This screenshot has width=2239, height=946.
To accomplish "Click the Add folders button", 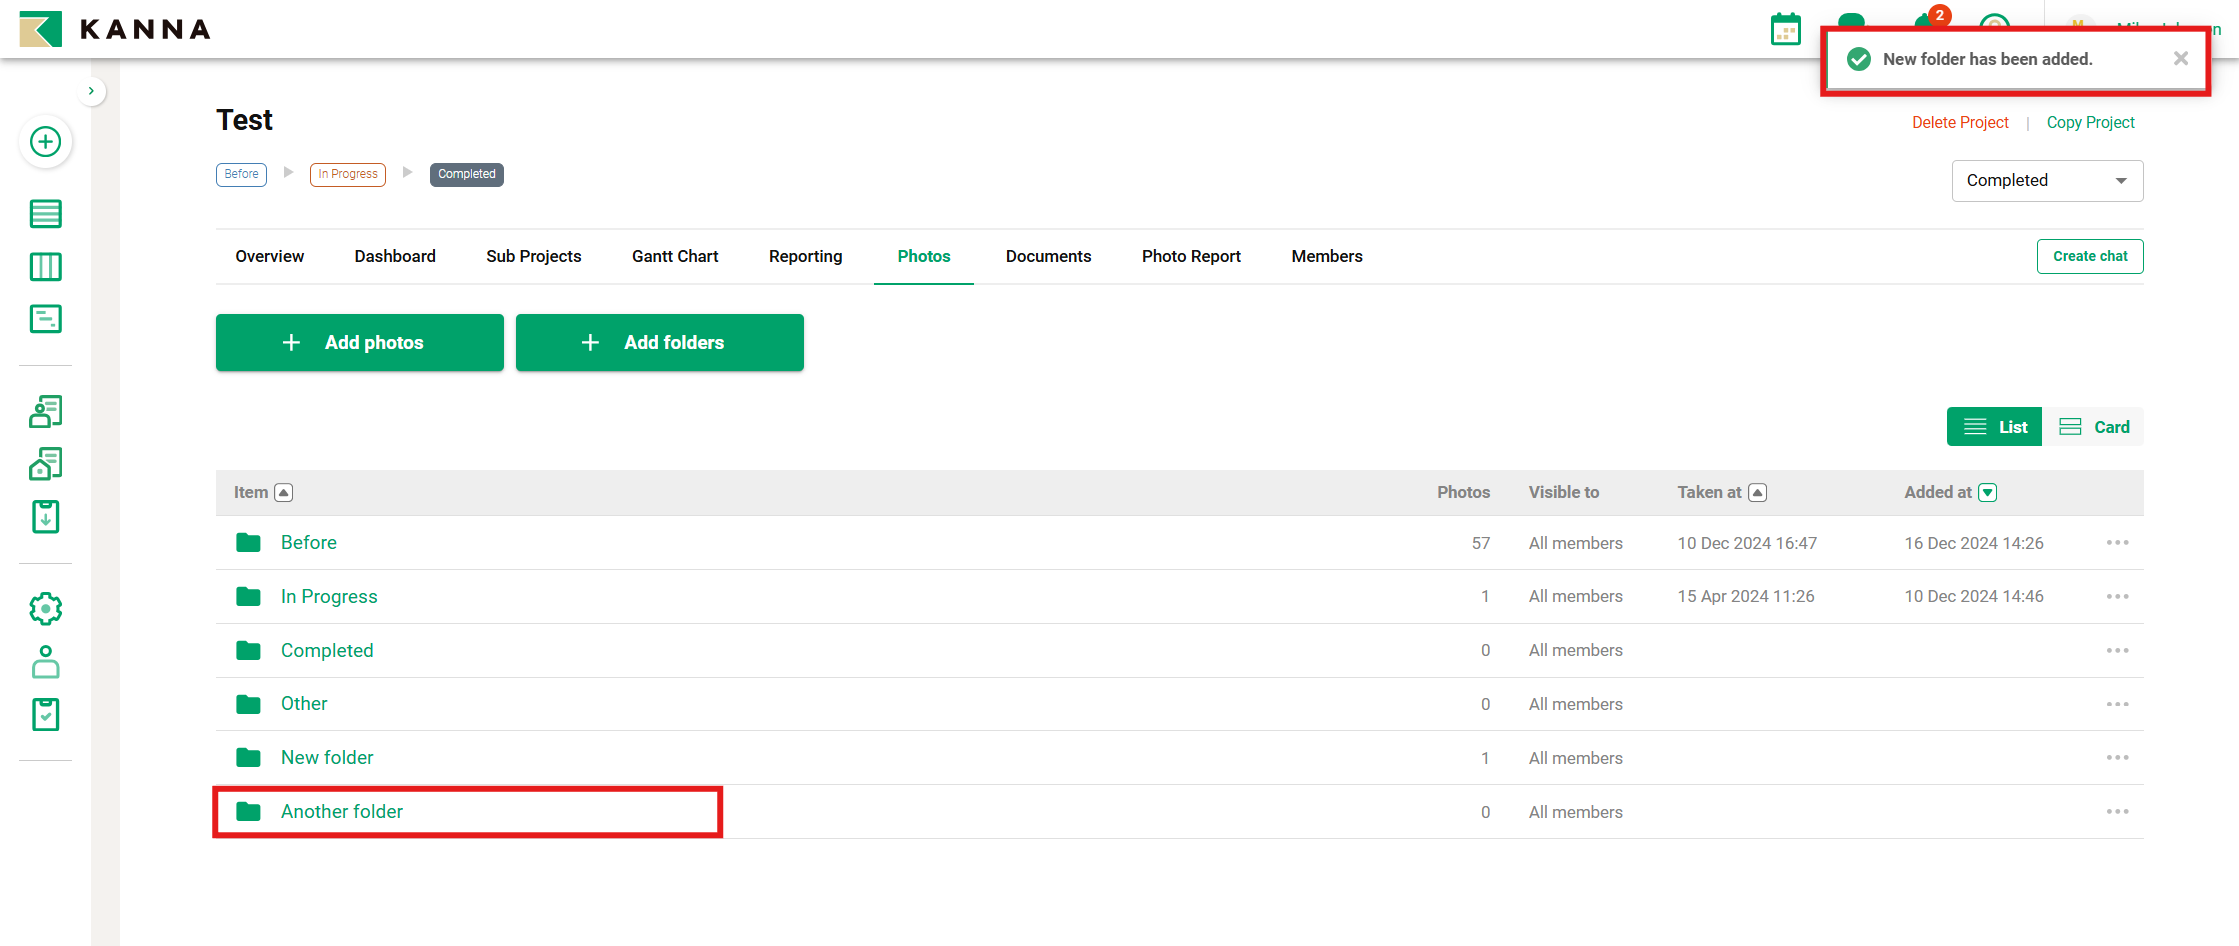I will point(659,343).
